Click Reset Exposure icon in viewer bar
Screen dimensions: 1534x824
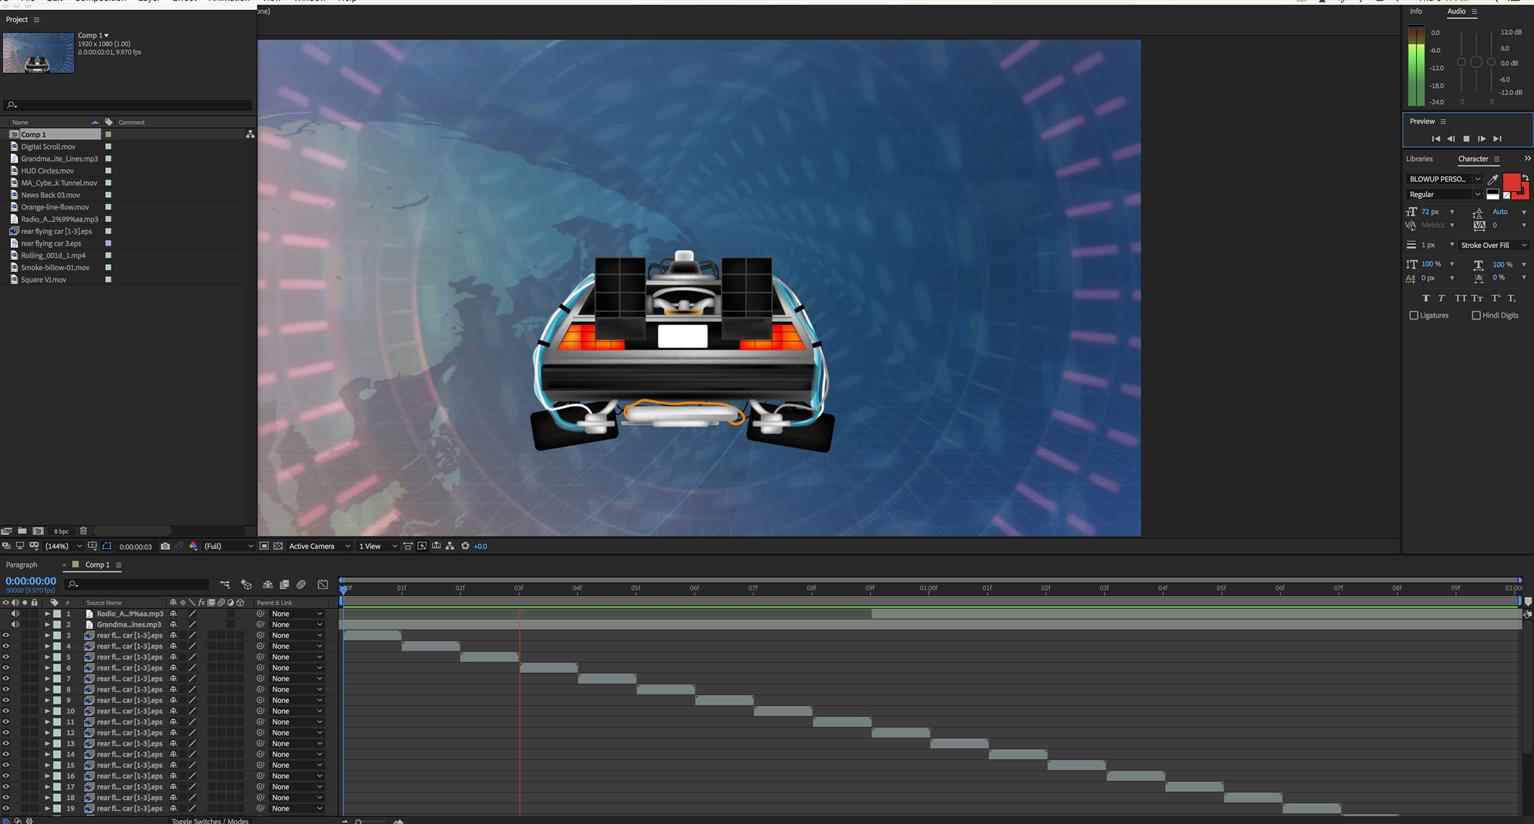pos(465,546)
